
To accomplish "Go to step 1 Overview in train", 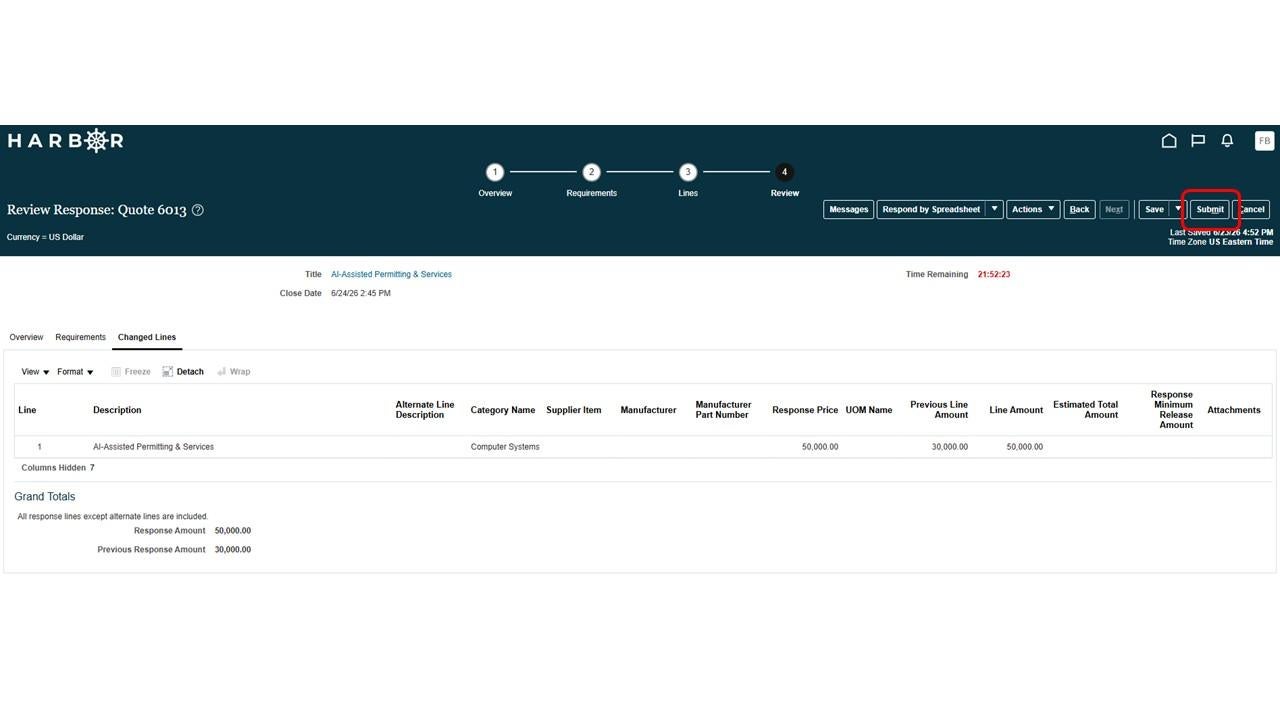I will tap(495, 172).
